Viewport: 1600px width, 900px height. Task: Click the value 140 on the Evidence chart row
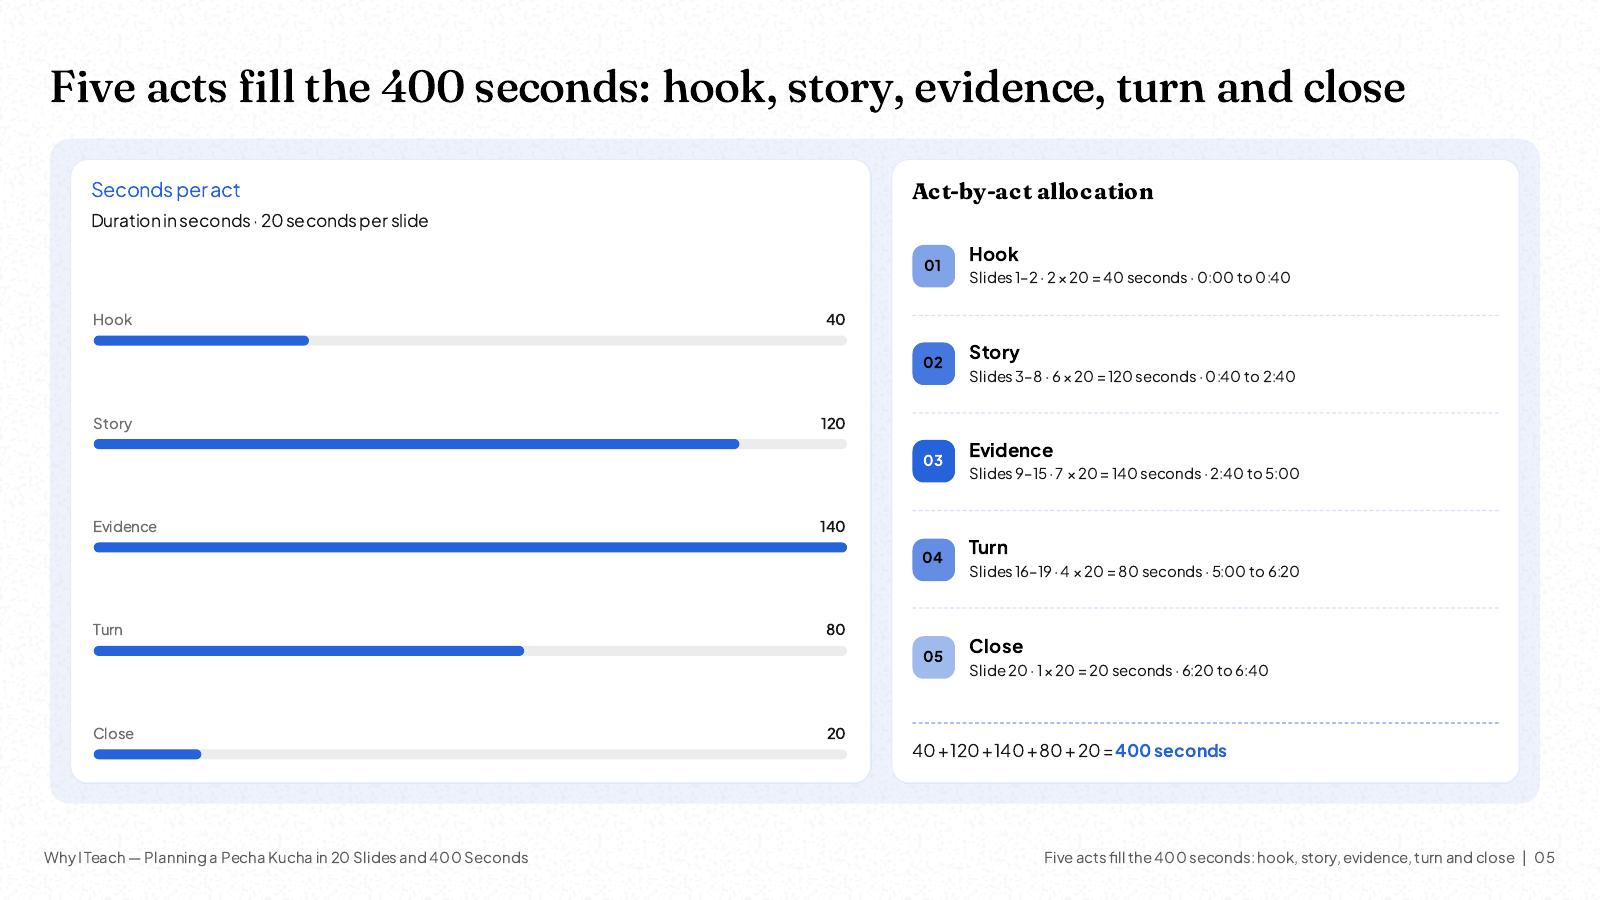(x=833, y=527)
